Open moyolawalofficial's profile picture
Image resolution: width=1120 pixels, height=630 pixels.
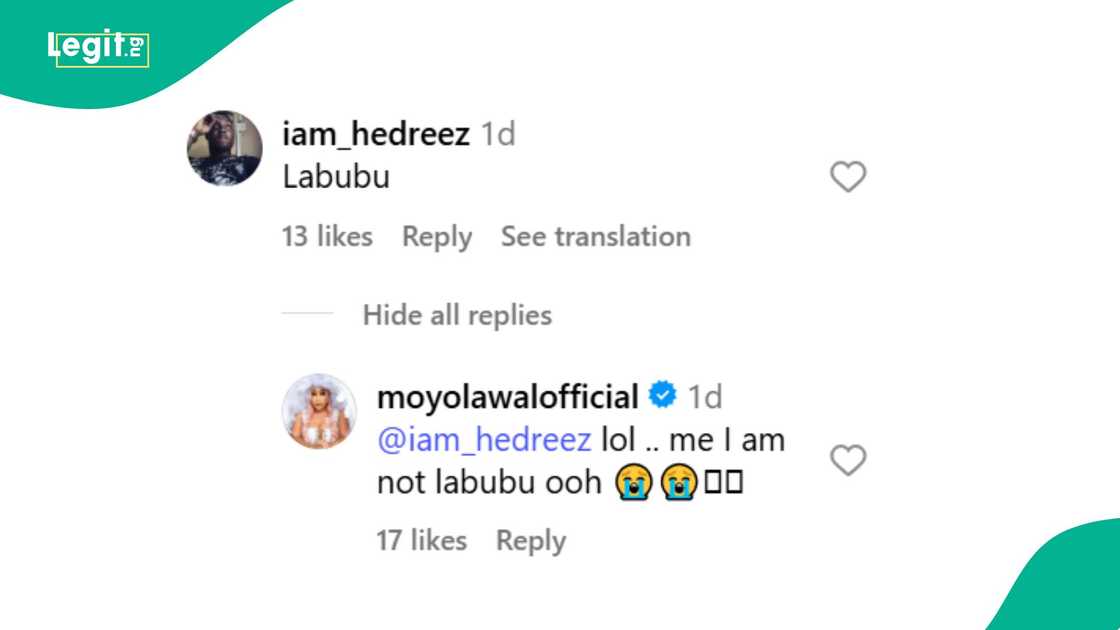[318, 411]
